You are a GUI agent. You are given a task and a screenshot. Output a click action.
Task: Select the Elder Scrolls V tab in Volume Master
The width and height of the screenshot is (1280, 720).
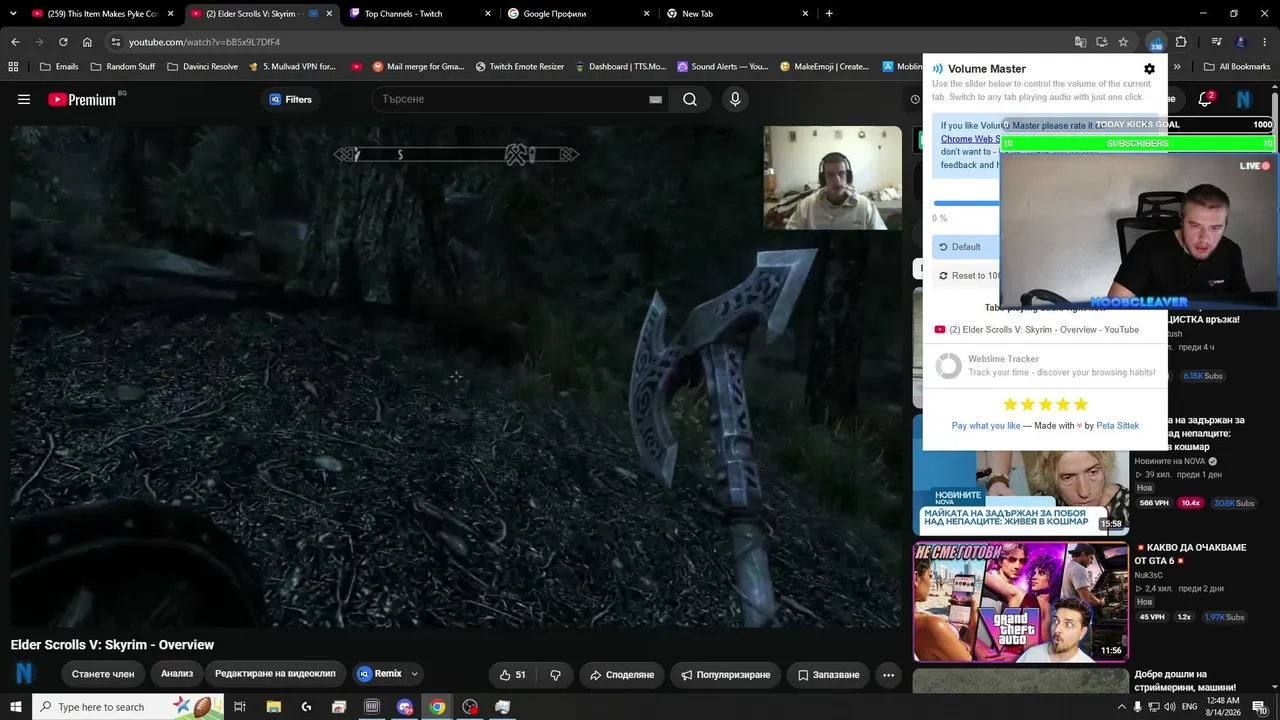pos(1045,330)
